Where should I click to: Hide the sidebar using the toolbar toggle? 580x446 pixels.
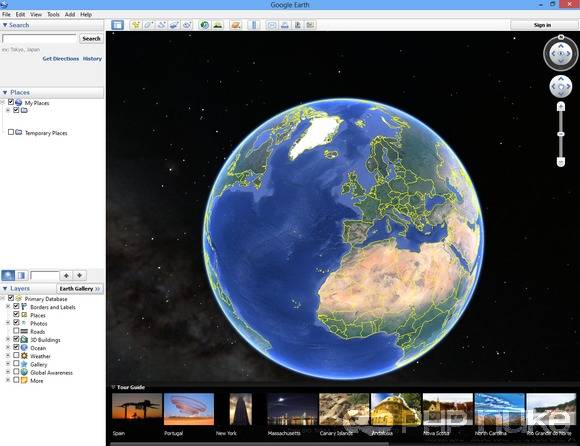[117, 25]
